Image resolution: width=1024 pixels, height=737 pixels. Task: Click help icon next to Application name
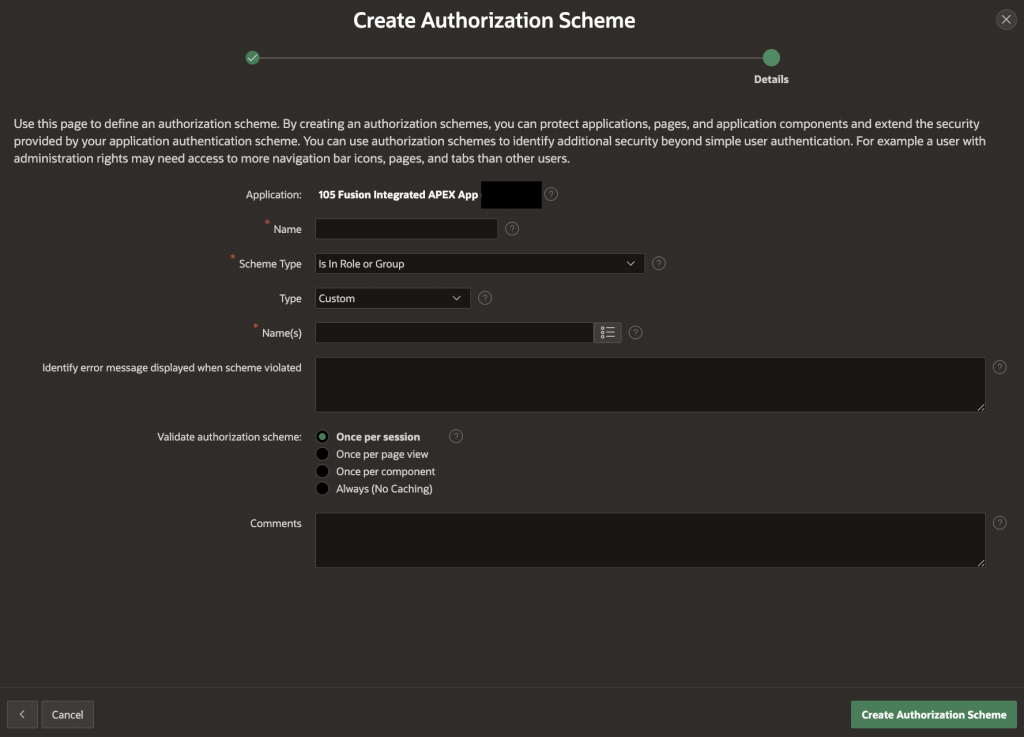[x=551, y=194]
